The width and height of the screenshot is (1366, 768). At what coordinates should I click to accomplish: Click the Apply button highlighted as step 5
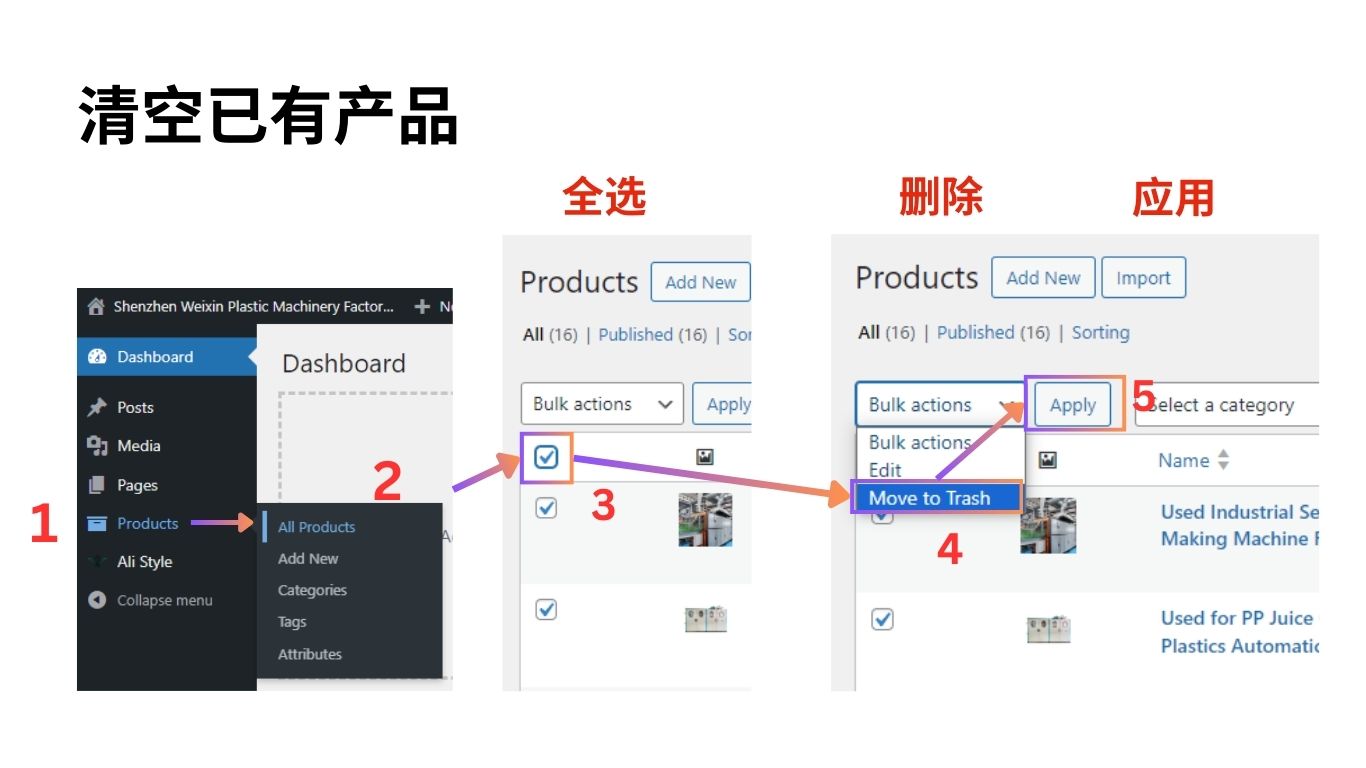point(1073,405)
